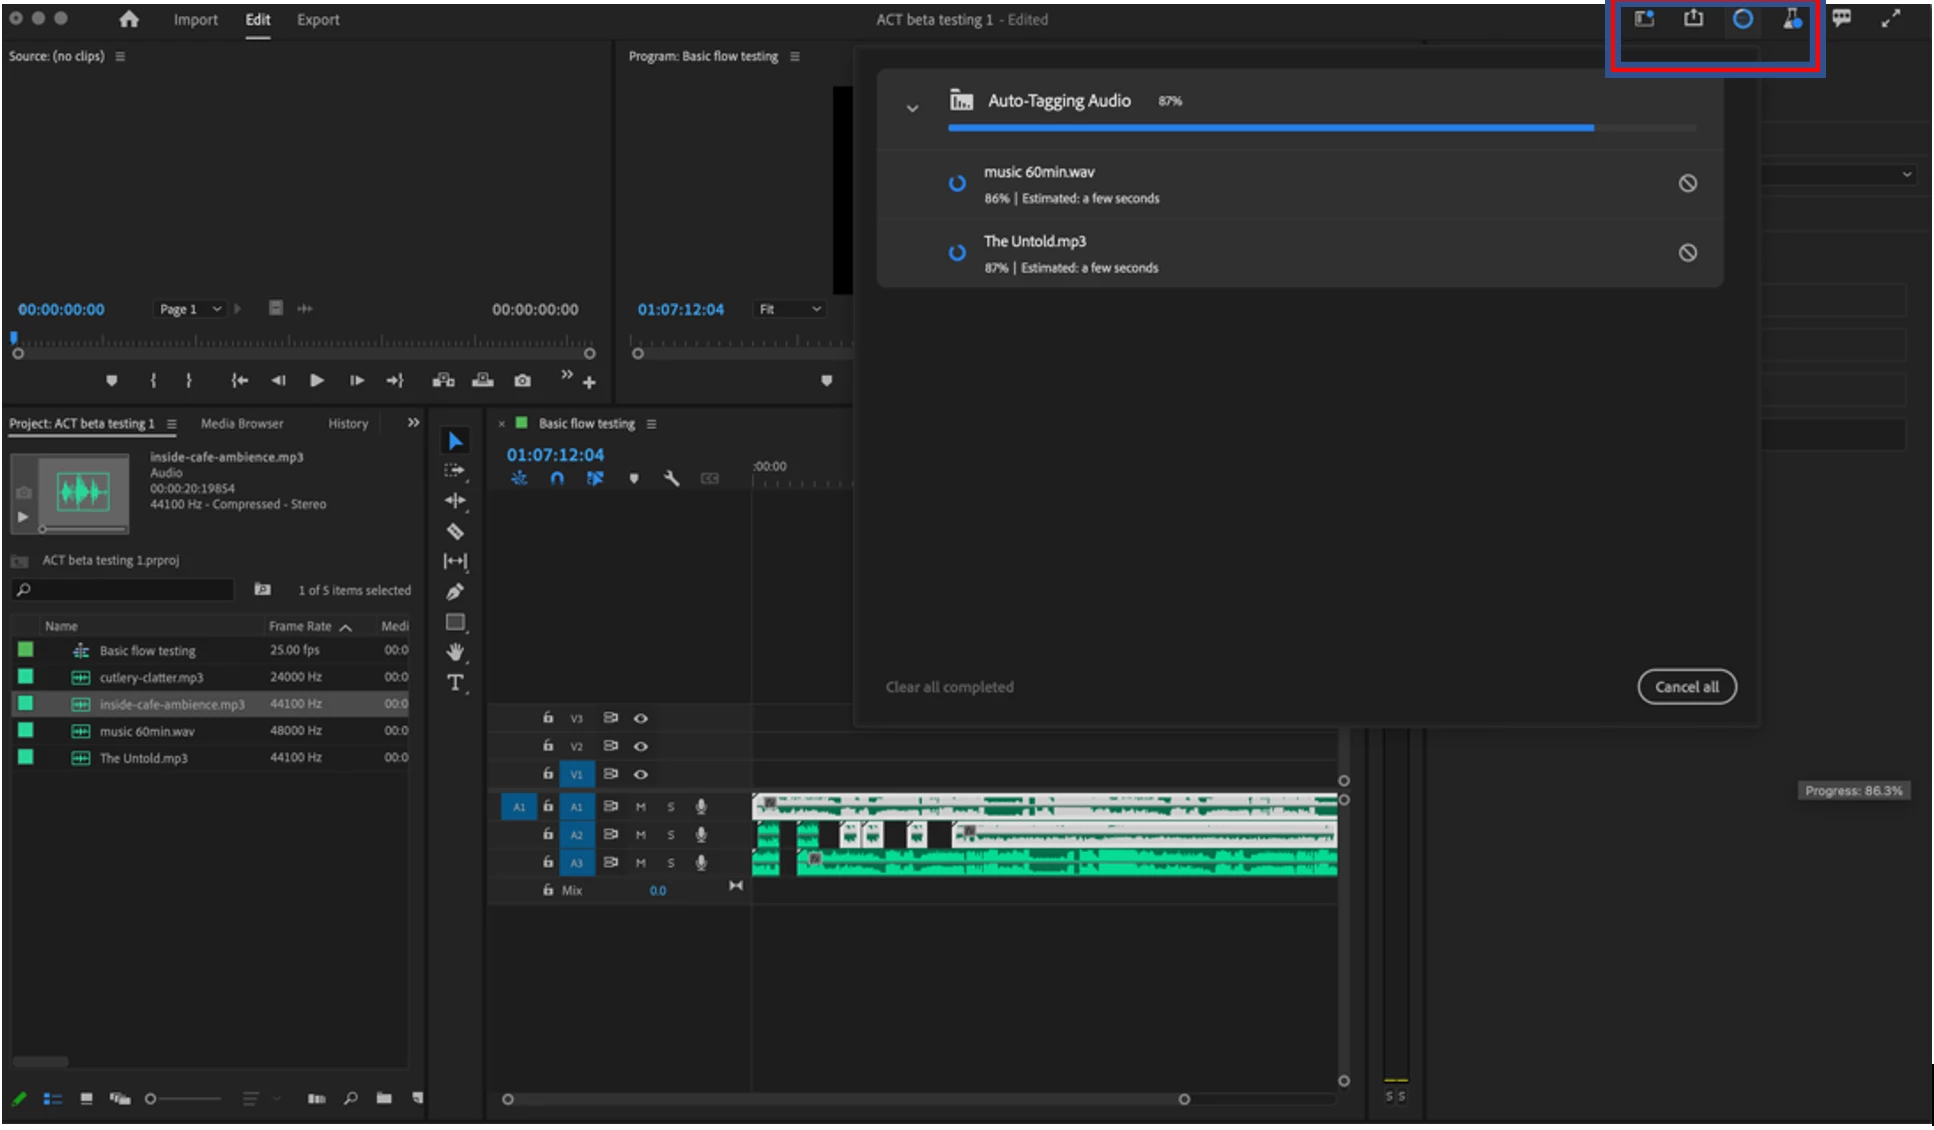
Task: Switch to the Media Browser tab
Action: click(241, 424)
